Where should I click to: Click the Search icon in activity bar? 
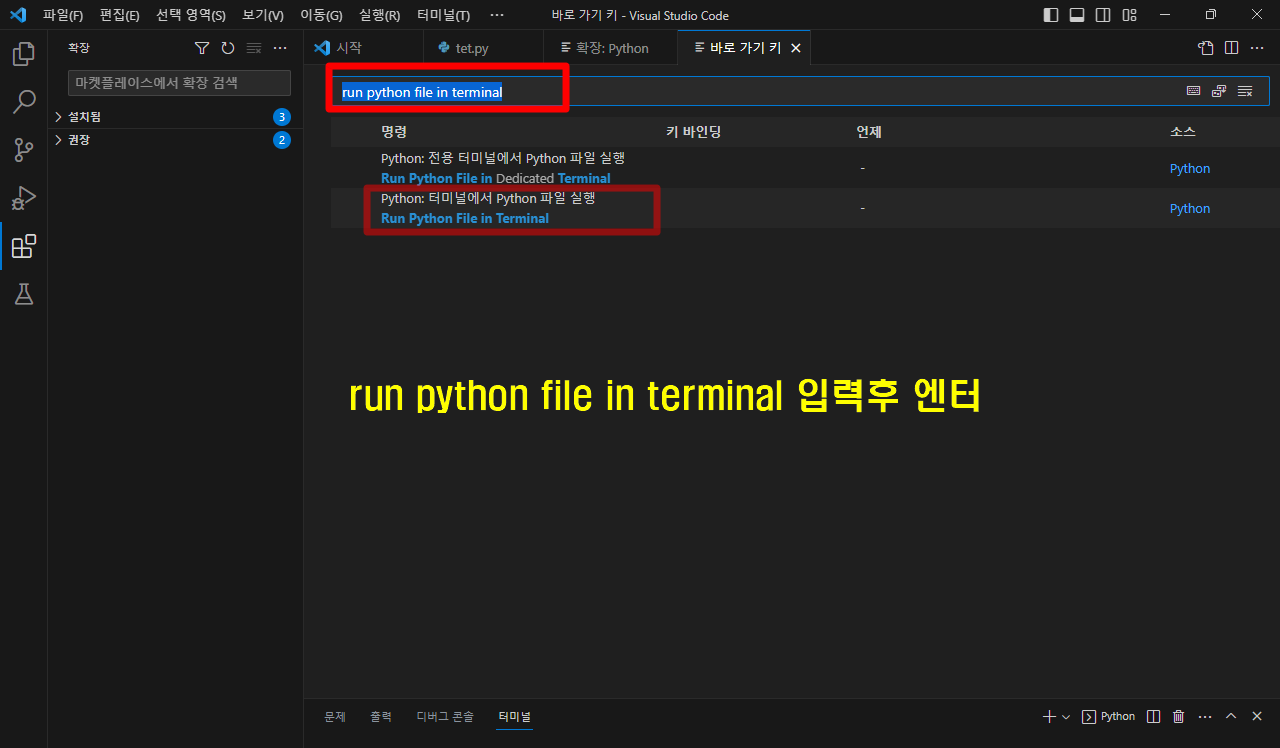(23, 102)
